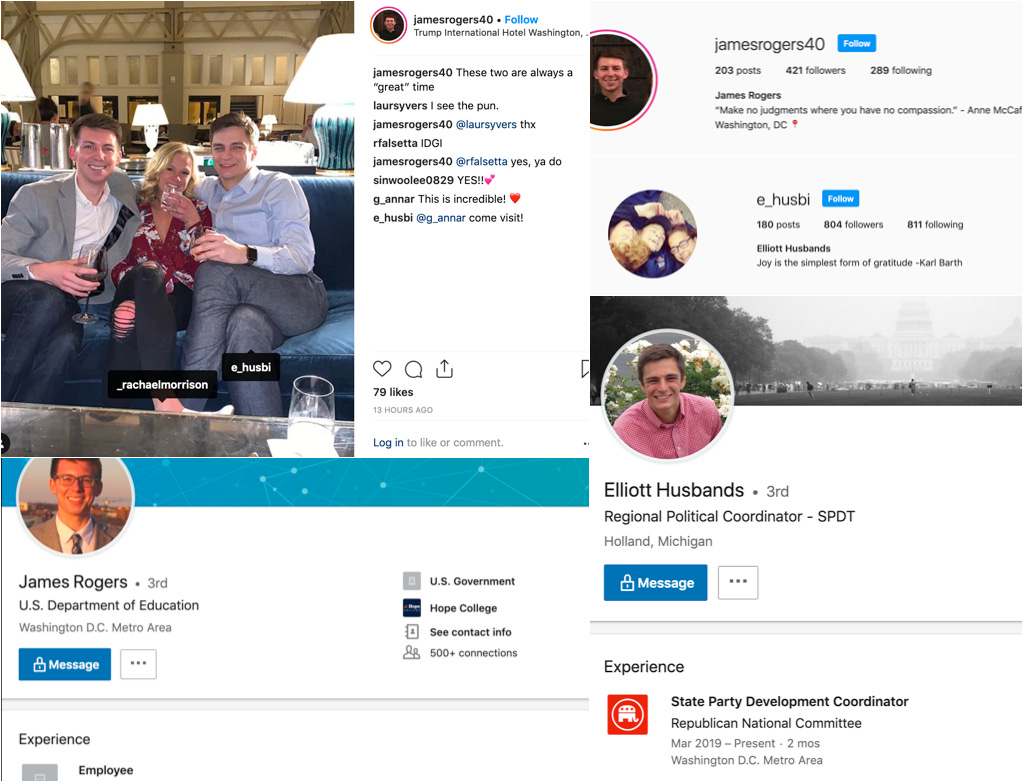
Task: Open the Trump International Hotel Washington location
Action: (500, 33)
